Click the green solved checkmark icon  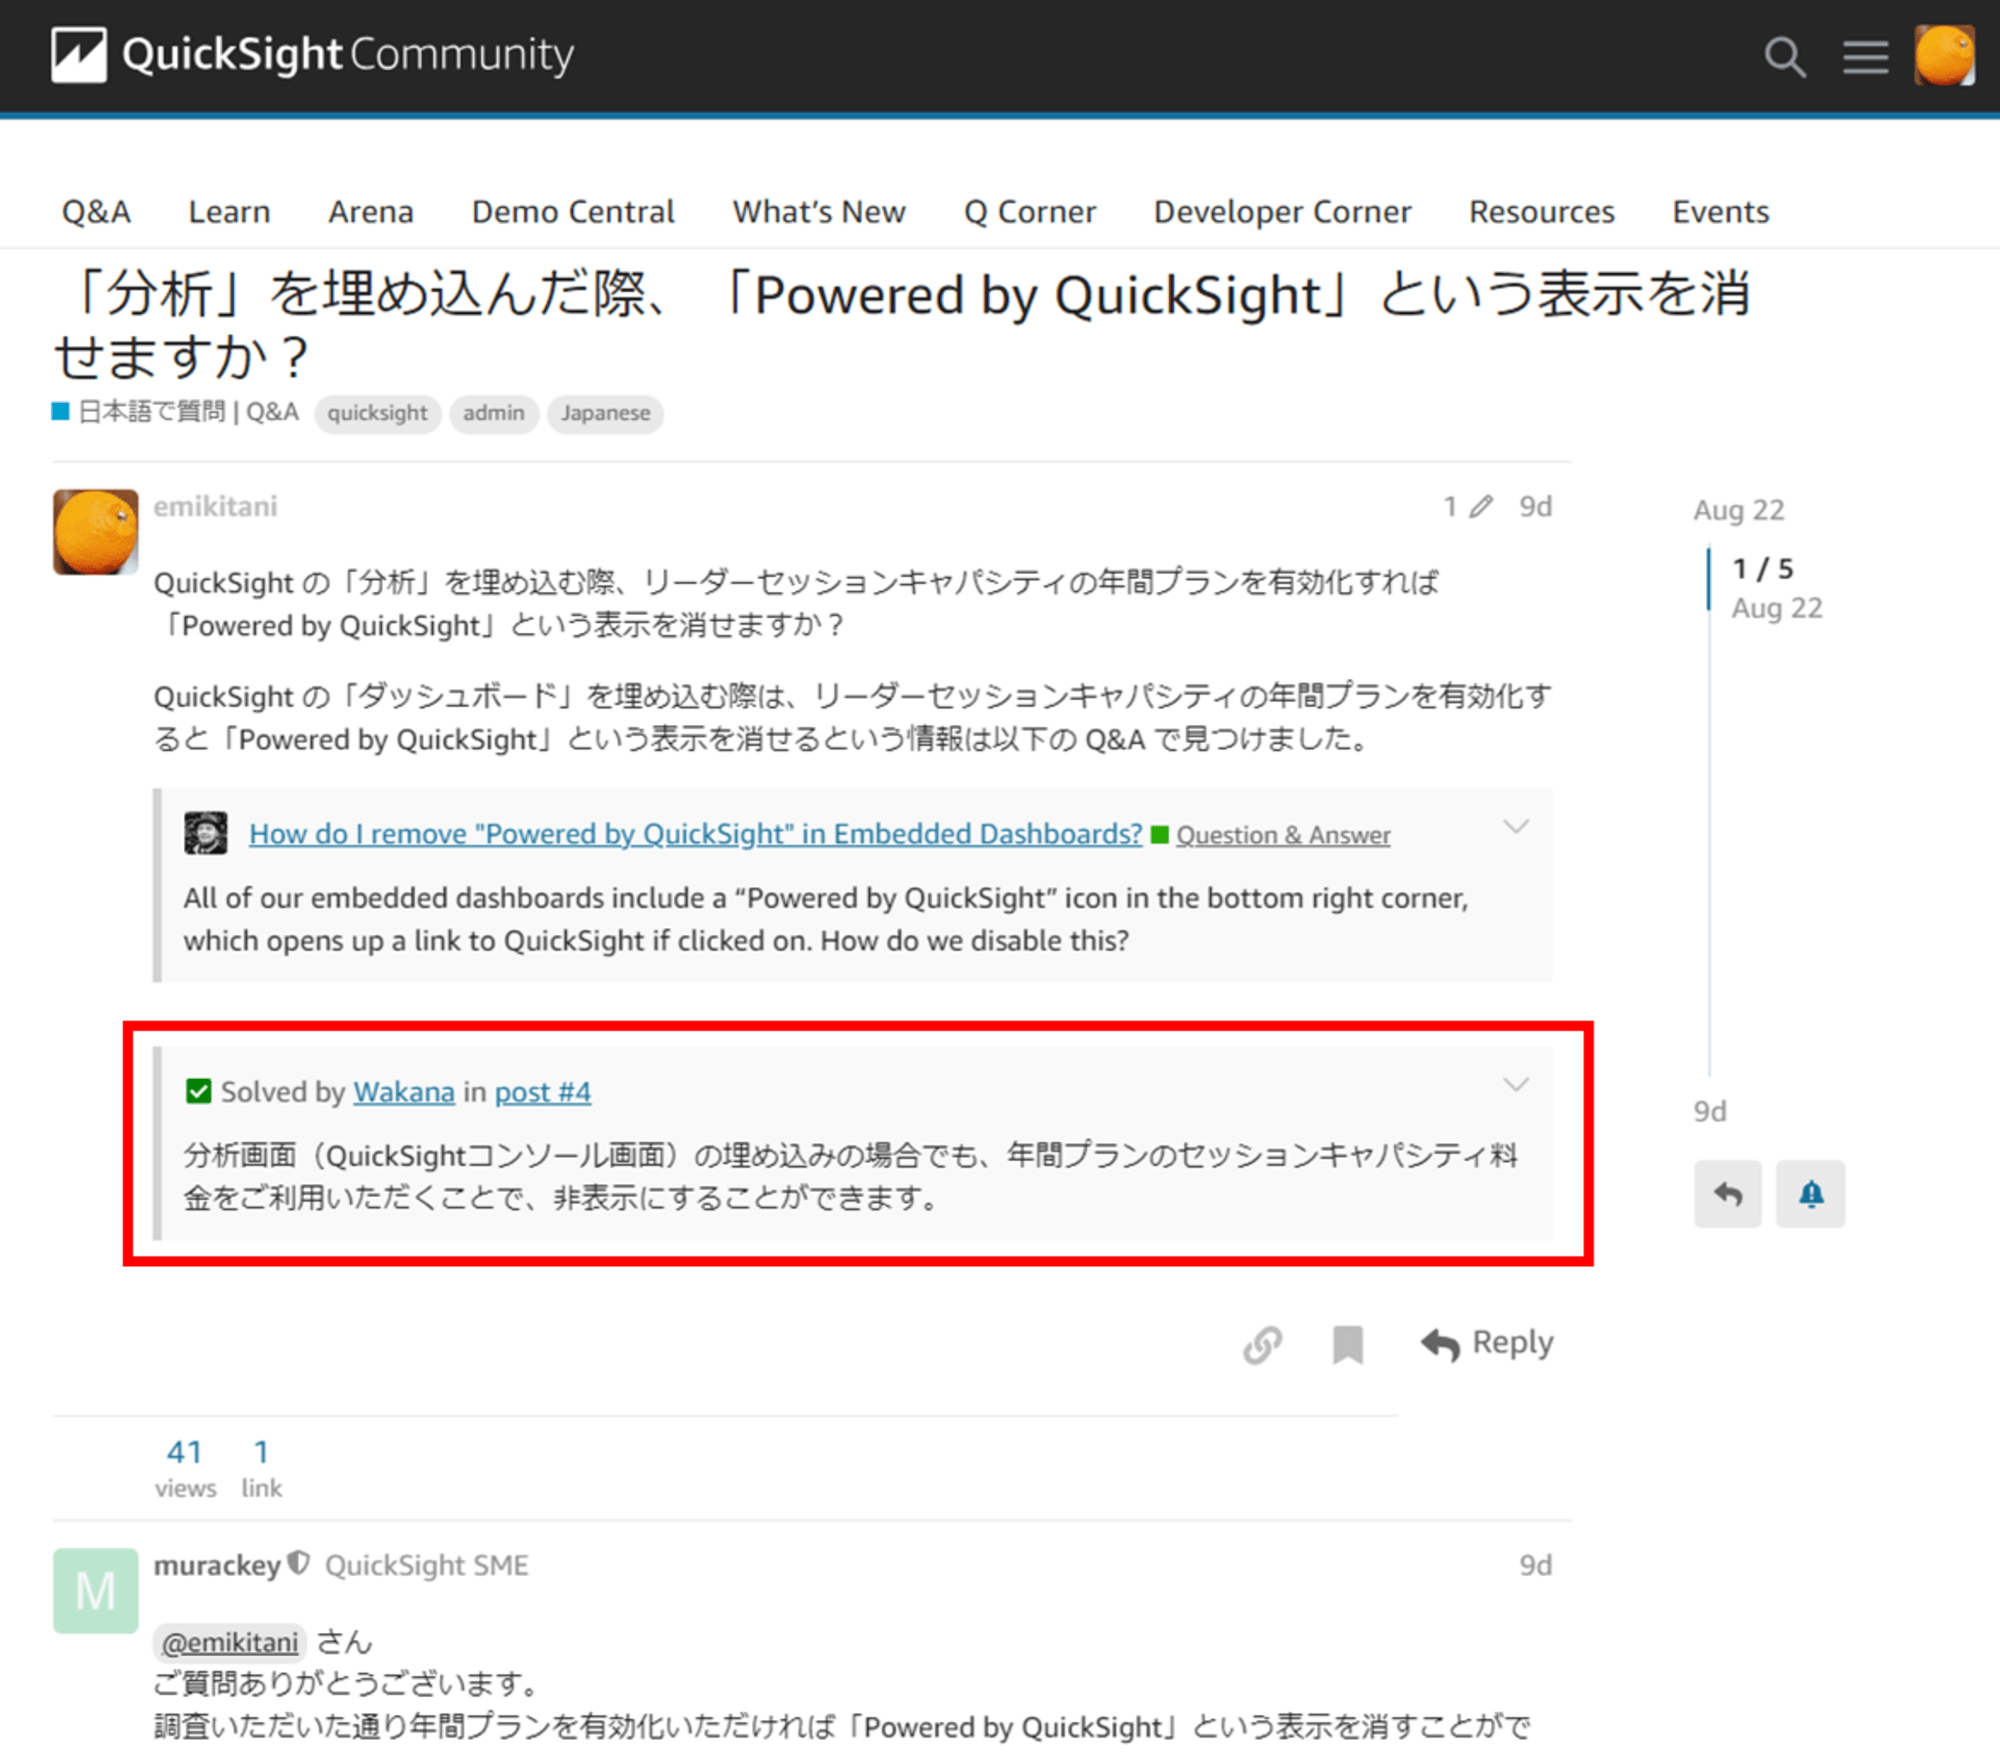[x=198, y=1091]
